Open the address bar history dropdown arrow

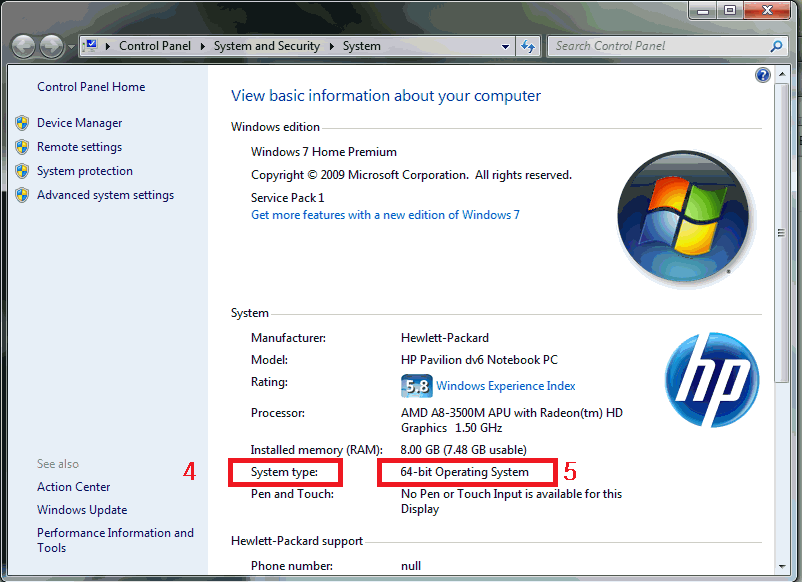coord(504,46)
